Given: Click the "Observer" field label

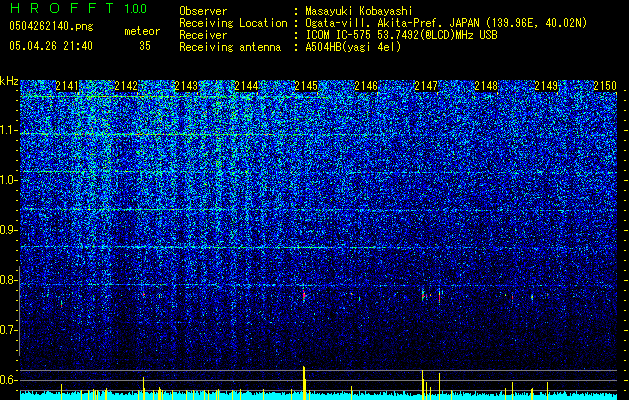Looking at the screenshot, I should (x=203, y=11).
